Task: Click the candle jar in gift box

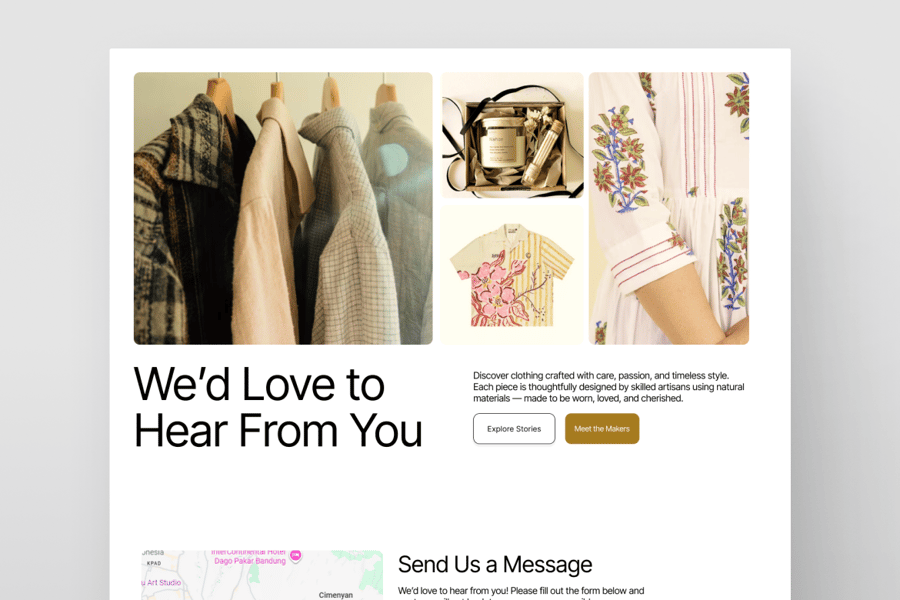Action: [x=502, y=142]
